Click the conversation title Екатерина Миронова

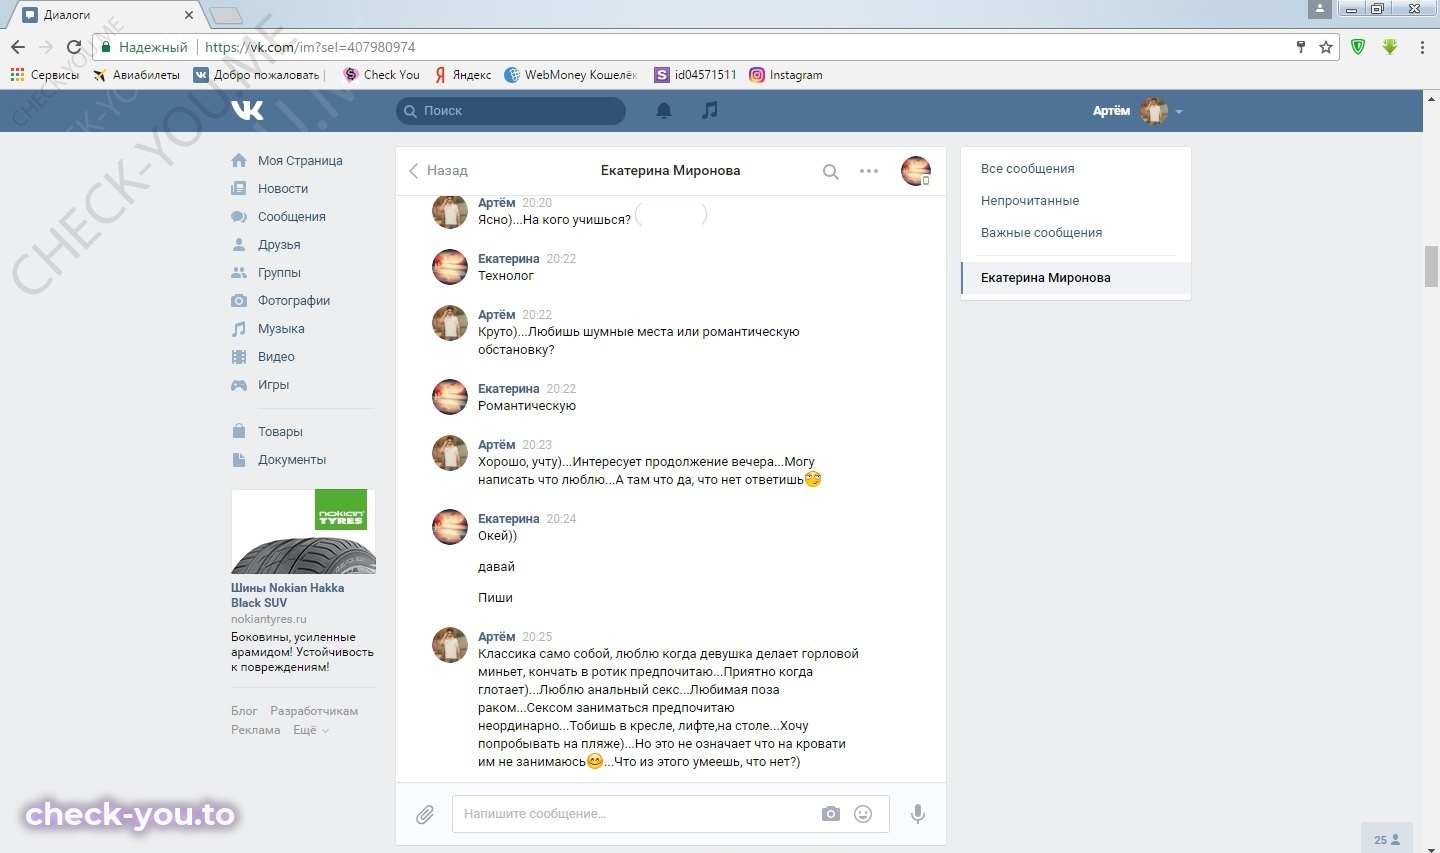pyautogui.click(x=670, y=171)
